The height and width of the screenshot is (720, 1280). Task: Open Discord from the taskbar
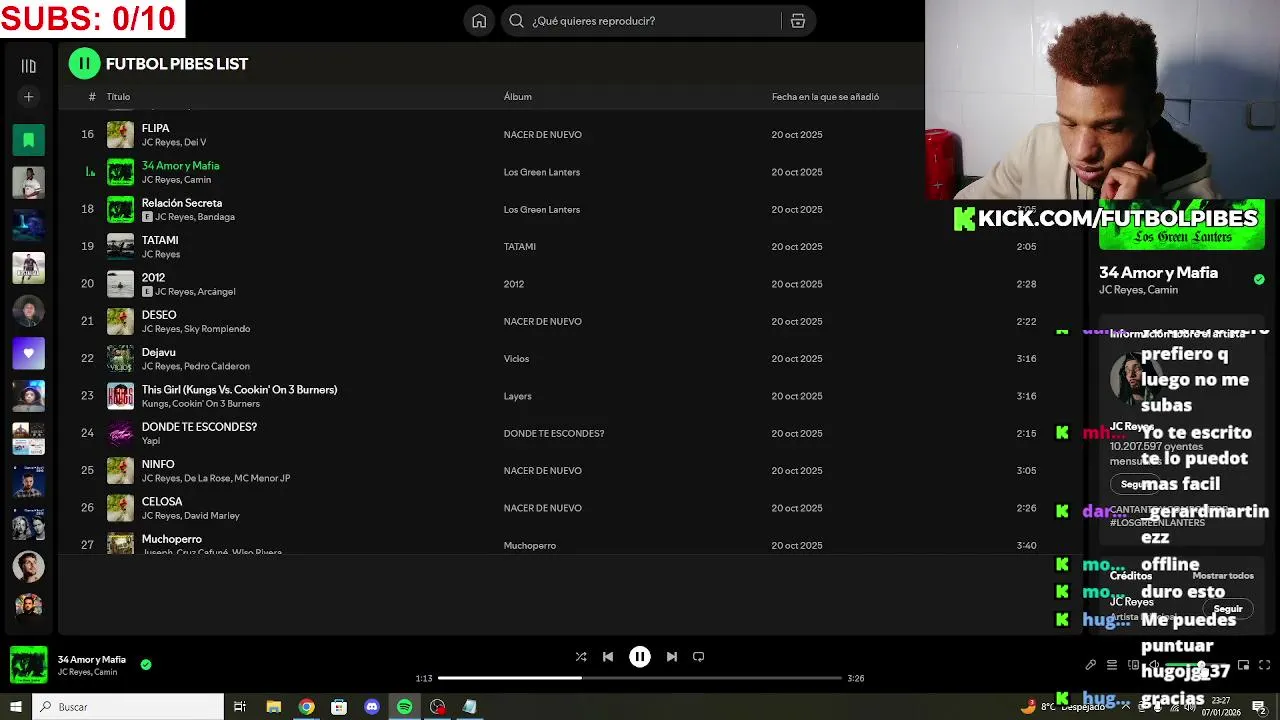tap(372, 707)
